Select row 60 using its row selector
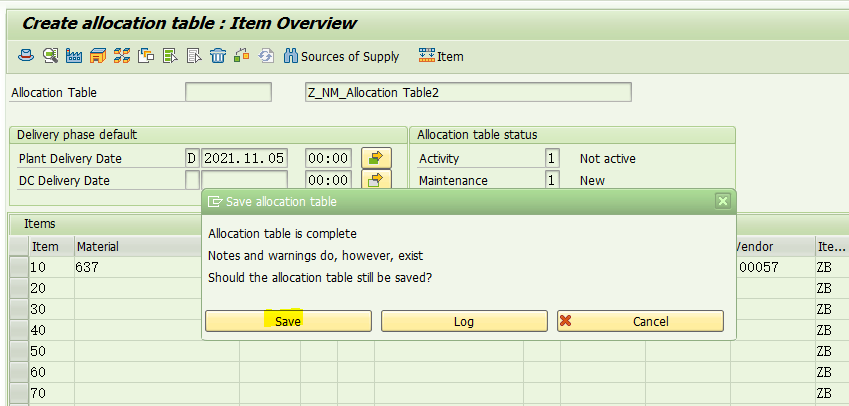The height and width of the screenshot is (406, 849). (x=19, y=372)
